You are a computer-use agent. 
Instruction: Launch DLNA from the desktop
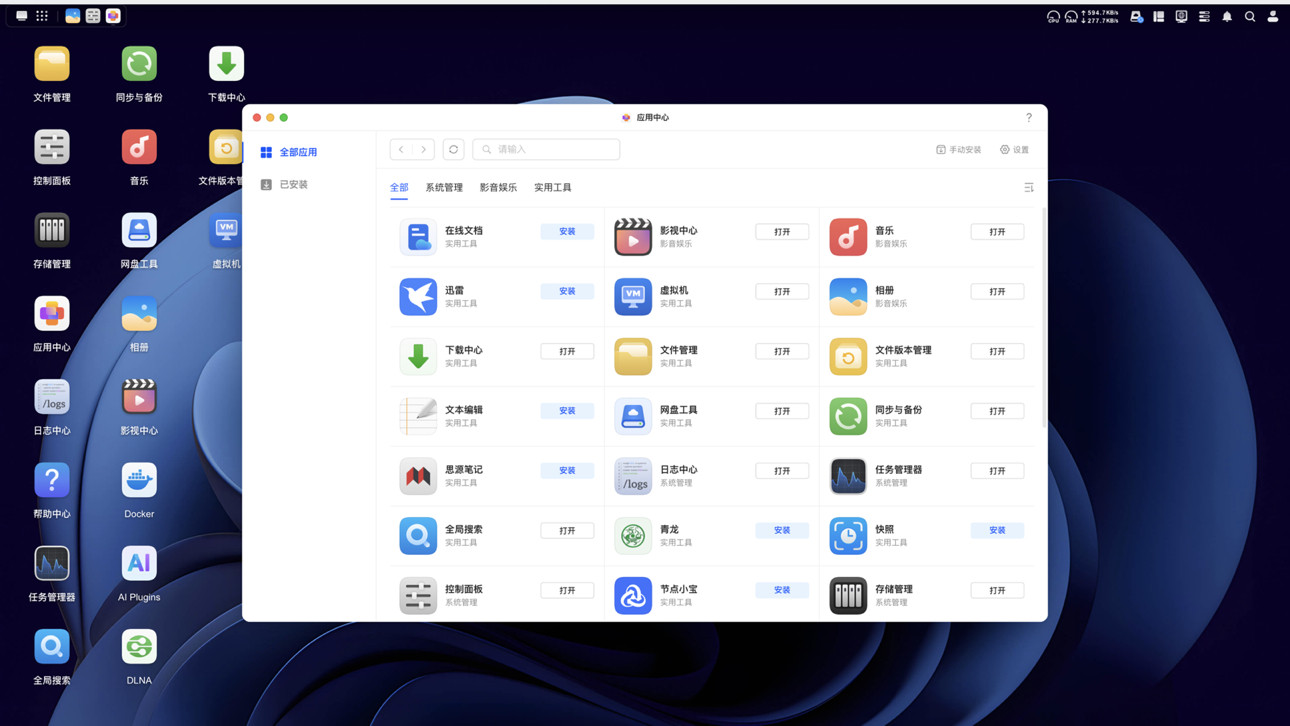point(139,646)
